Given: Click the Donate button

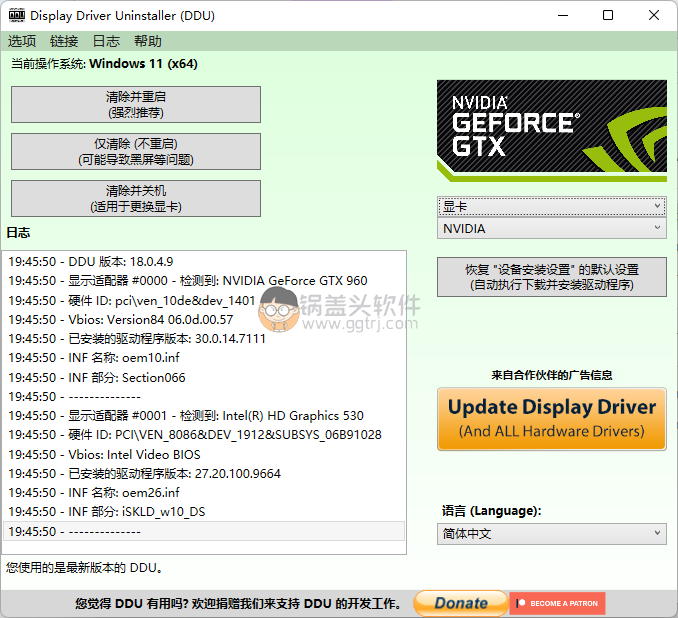Looking at the screenshot, I should [x=461, y=603].
